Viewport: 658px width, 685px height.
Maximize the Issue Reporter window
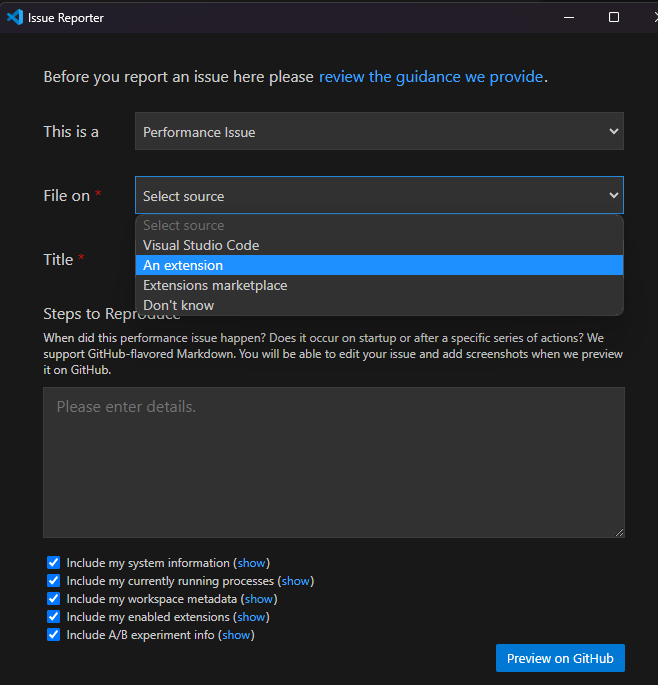click(x=614, y=17)
